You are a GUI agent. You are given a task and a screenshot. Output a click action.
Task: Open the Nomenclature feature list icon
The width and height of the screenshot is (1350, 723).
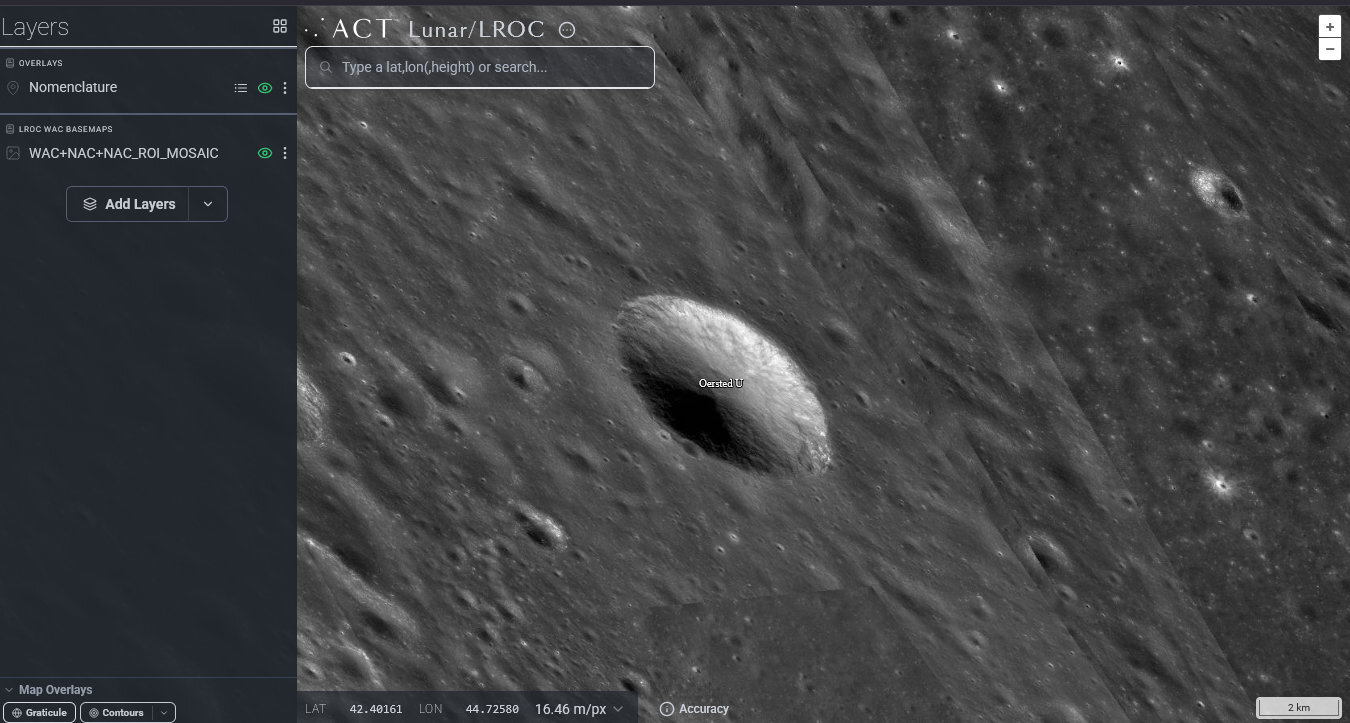coord(241,88)
